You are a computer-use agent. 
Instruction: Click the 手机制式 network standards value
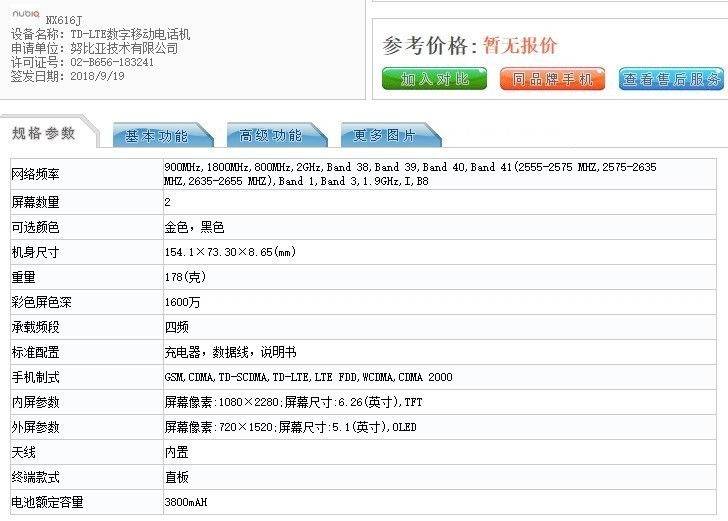(308, 377)
